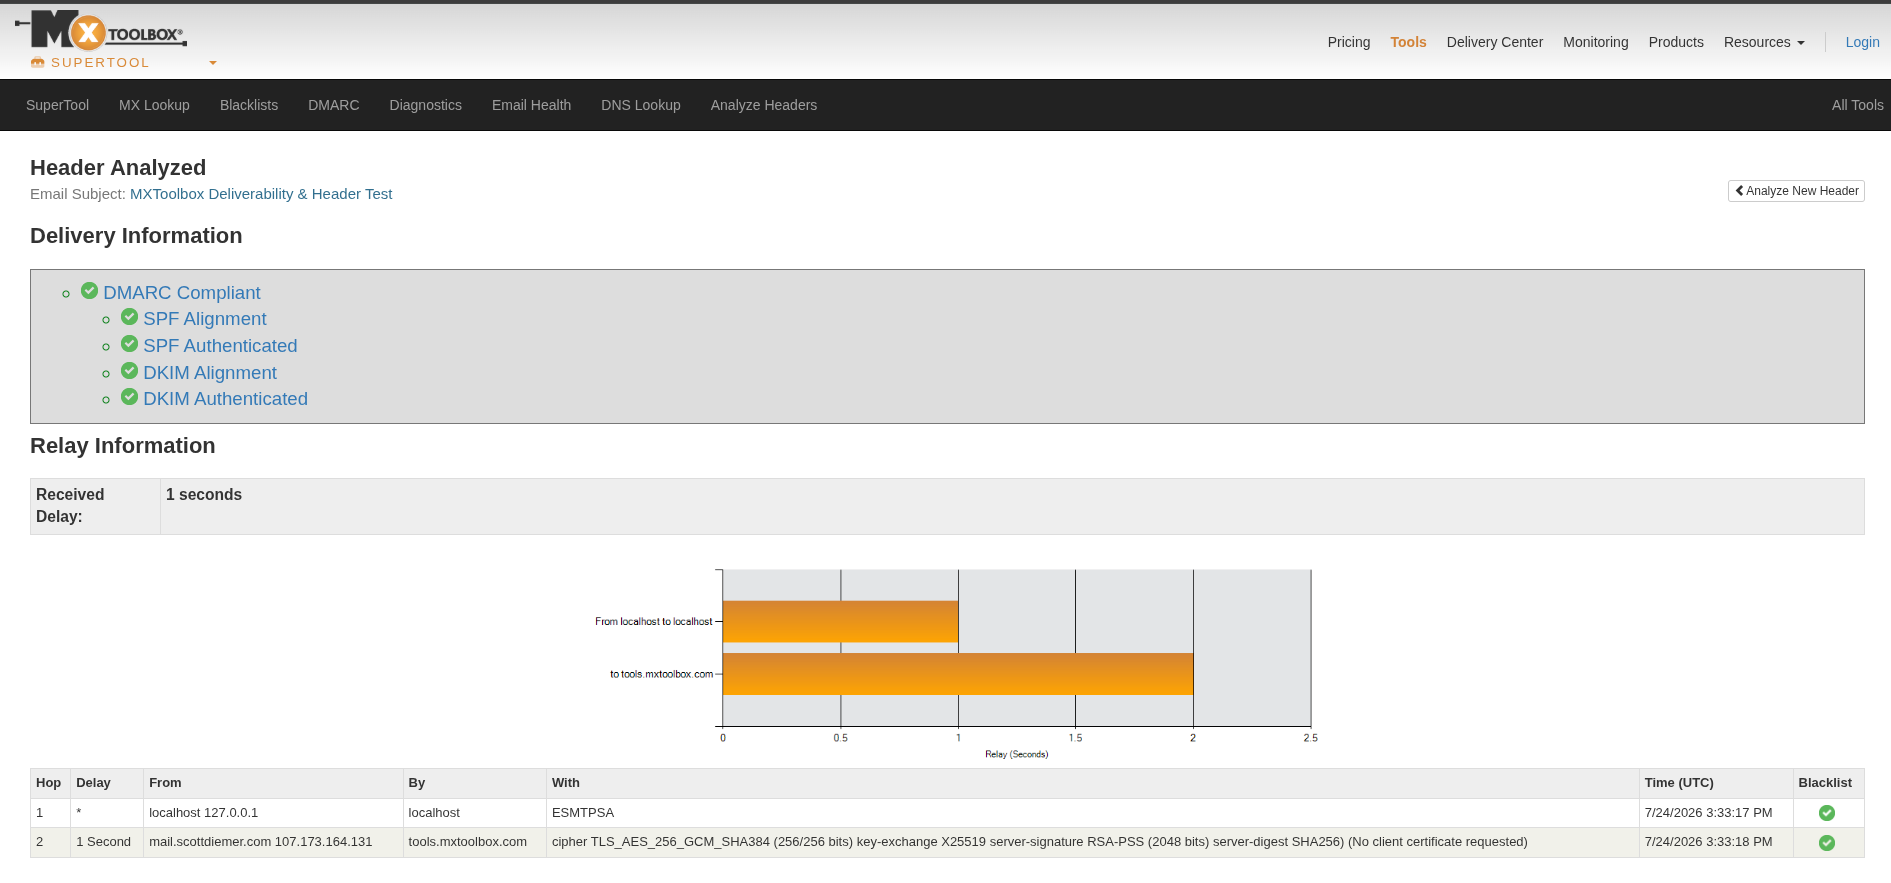Open Monitoring in the top menu

coord(1595,42)
